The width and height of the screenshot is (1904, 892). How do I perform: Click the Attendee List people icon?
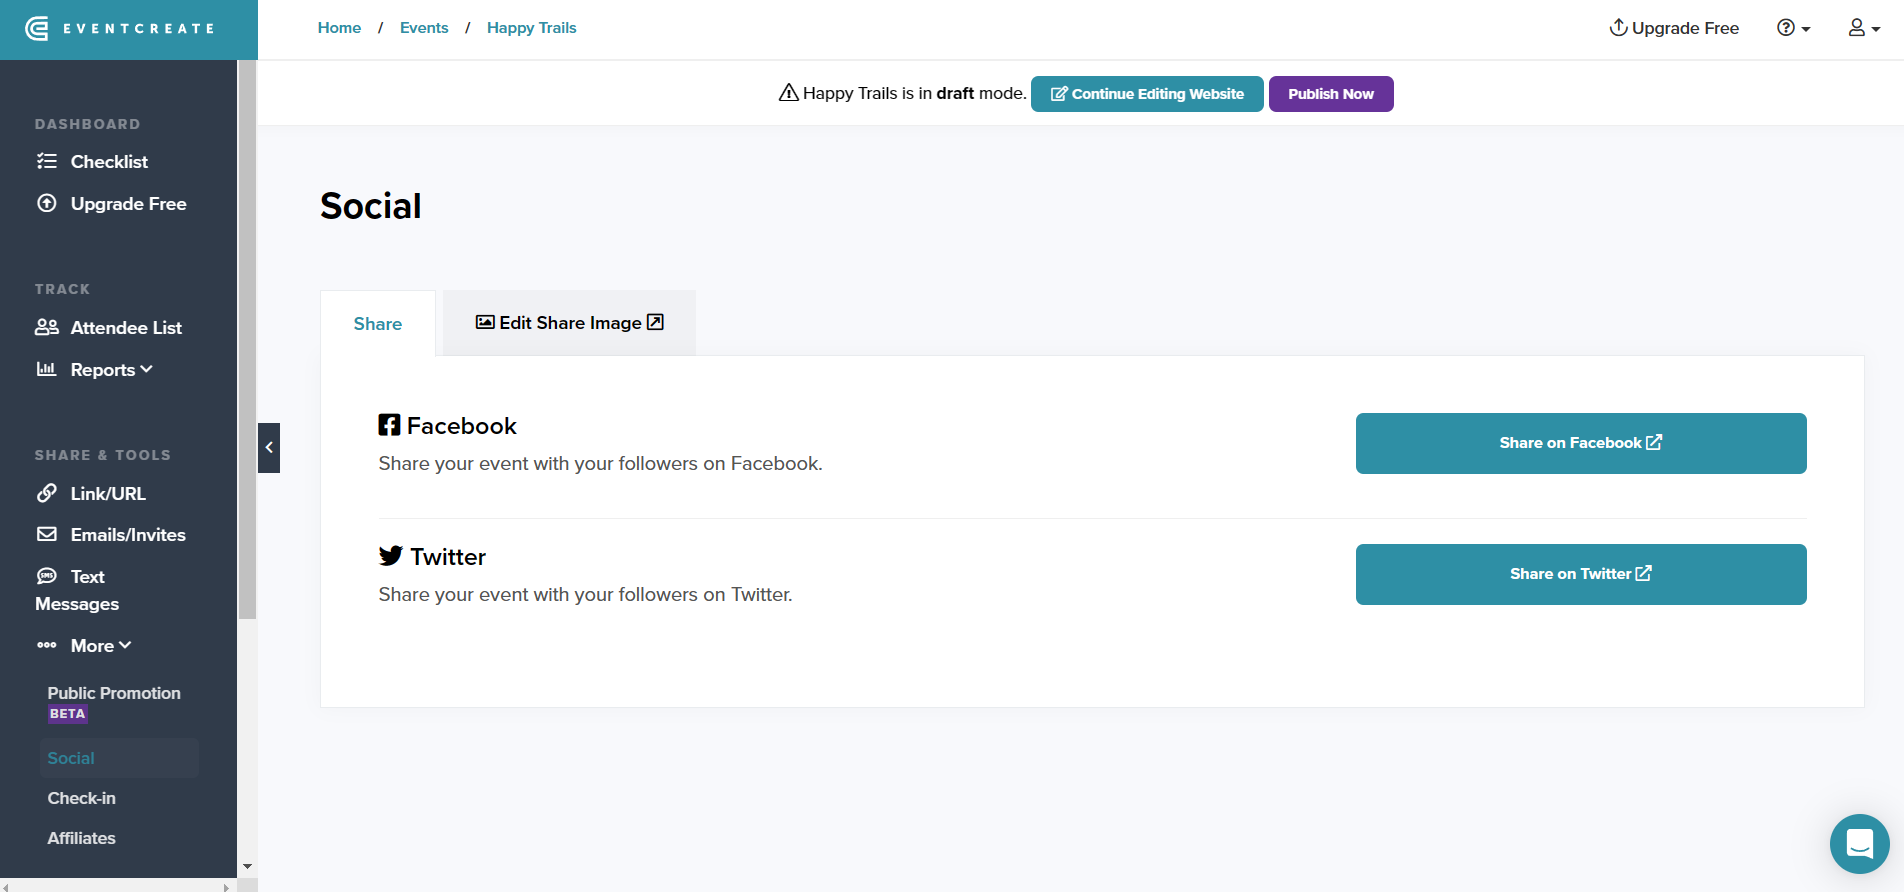pyautogui.click(x=47, y=327)
